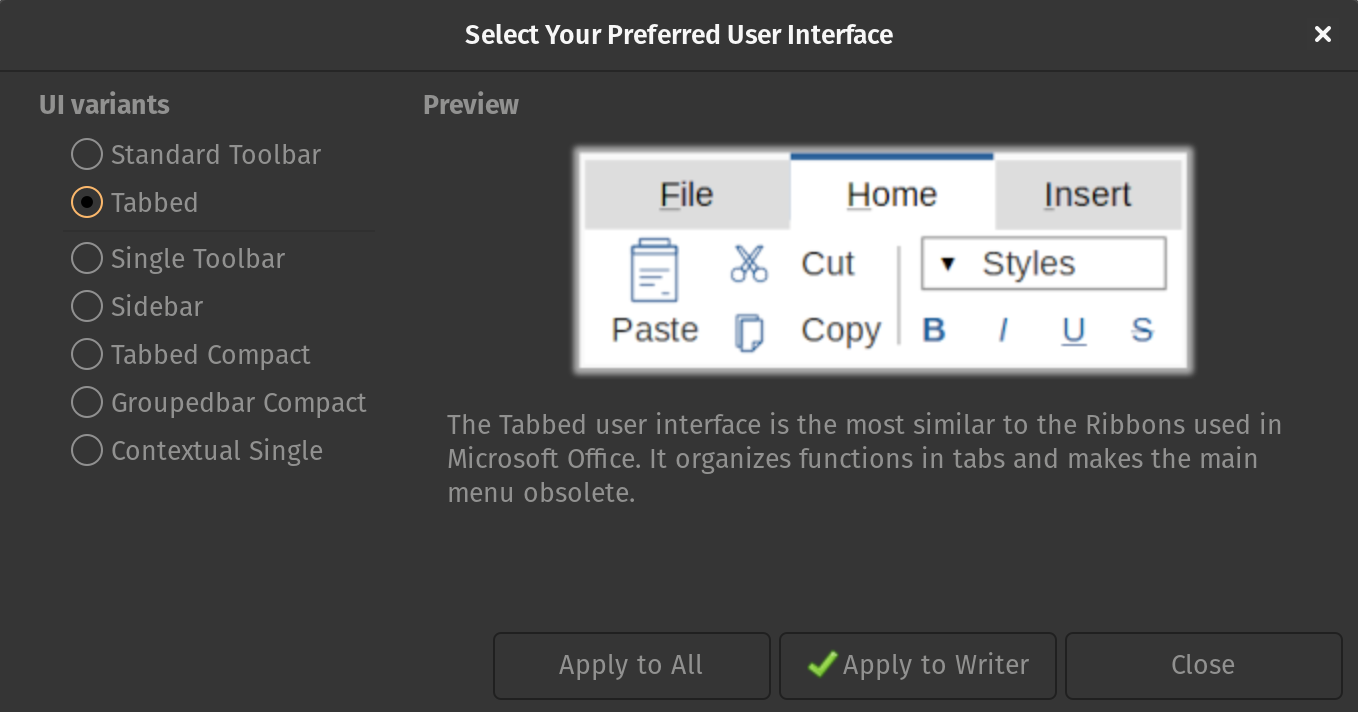Viewport: 1358px width, 712px height.
Task: Click the Italic I icon in the preview
Action: pos(1003,330)
